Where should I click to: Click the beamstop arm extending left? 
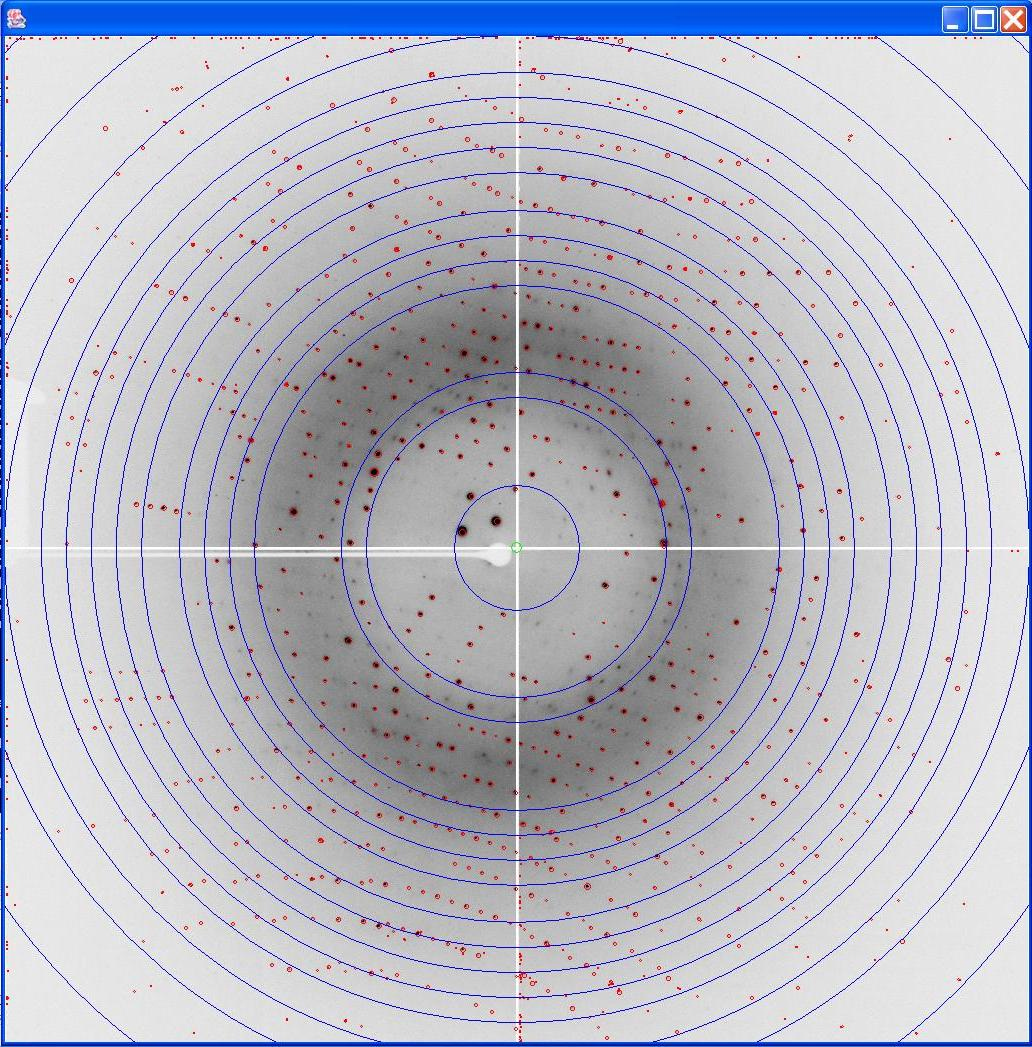tap(300, 551)
